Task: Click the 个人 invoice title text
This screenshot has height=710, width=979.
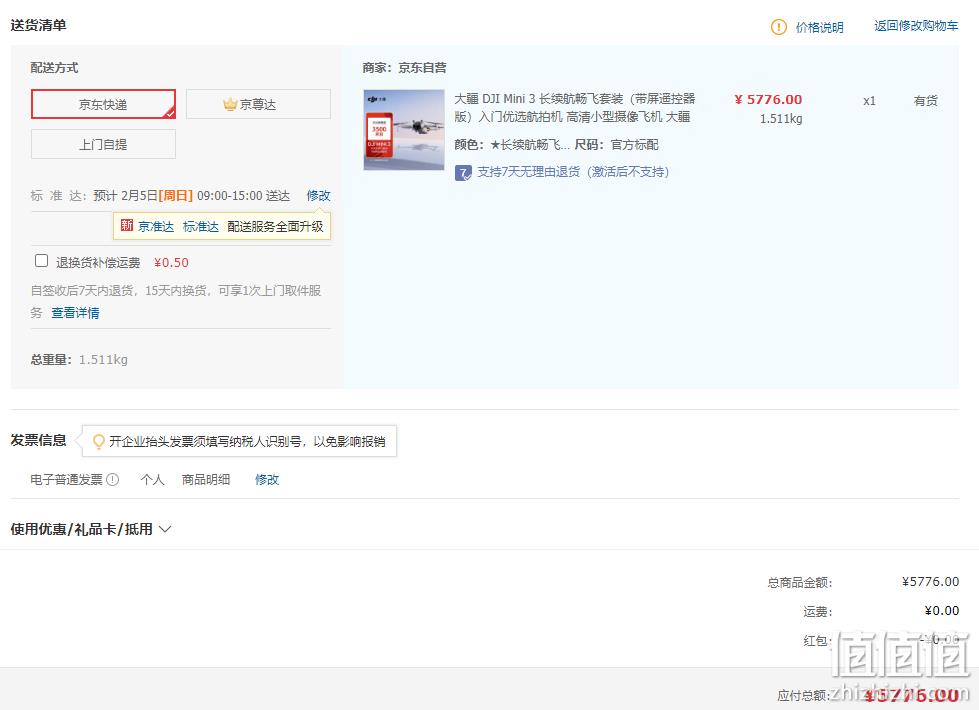Action: [152, 480]
